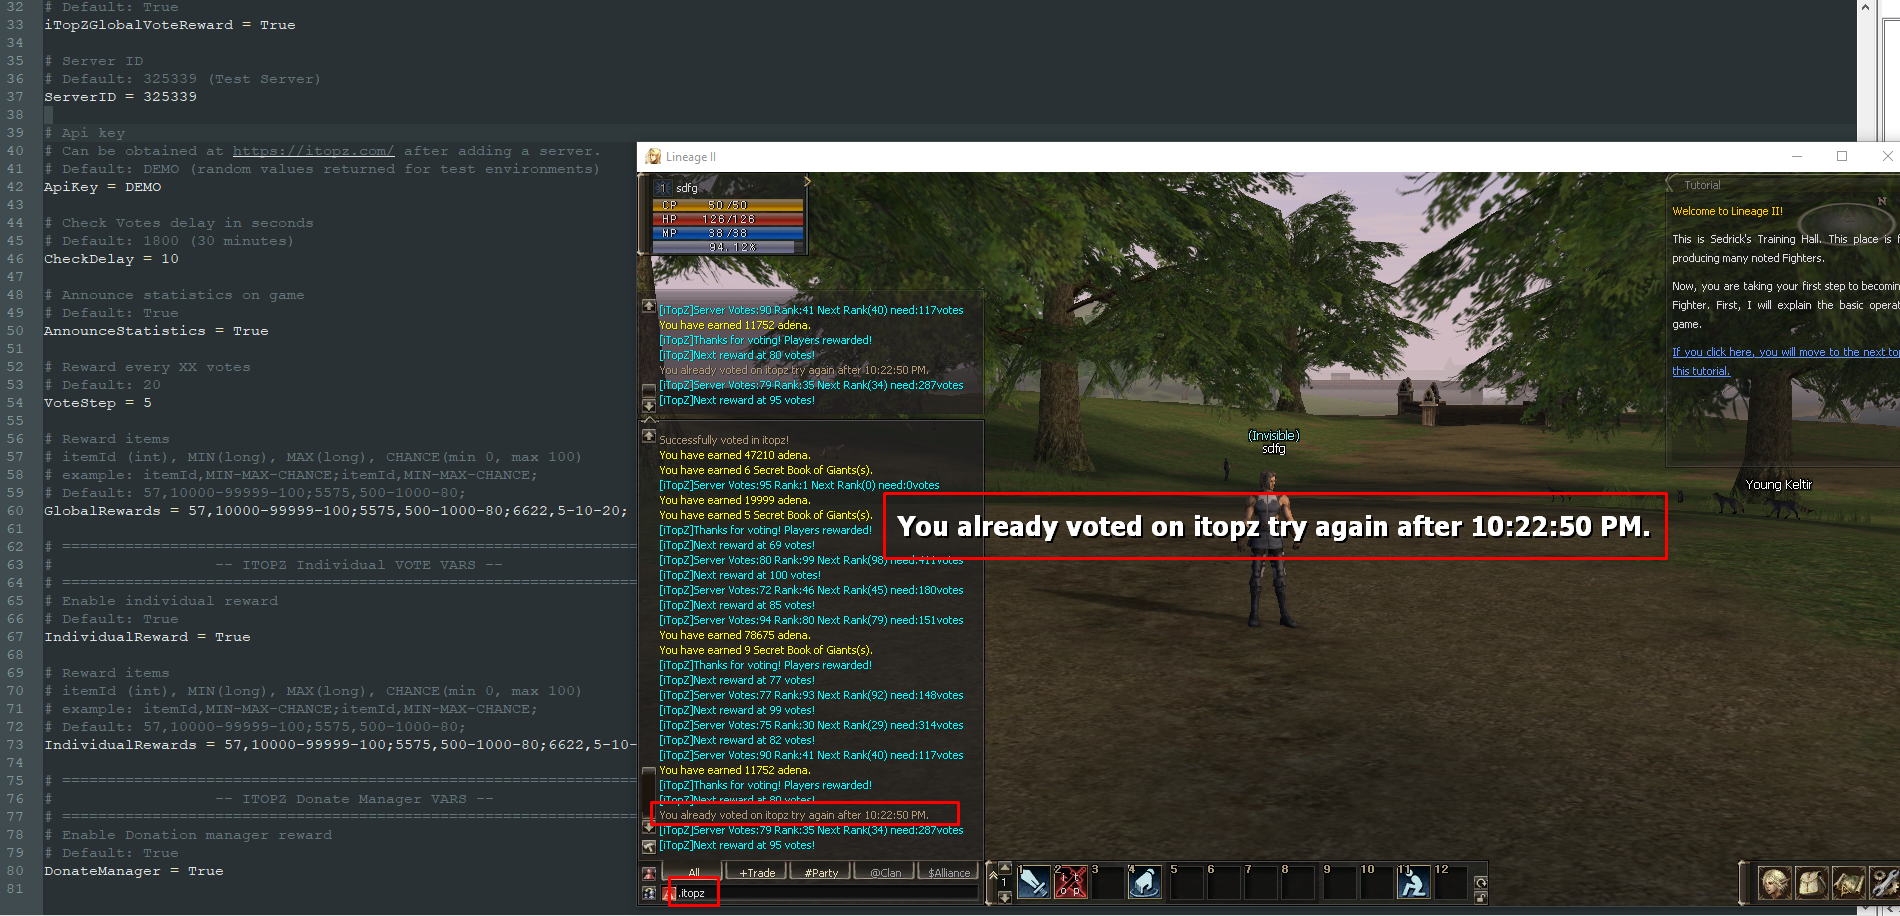Click the sdfg name in the status window
The width and height of the screenshot is (1900, 916).
click(x=687, y=188)
